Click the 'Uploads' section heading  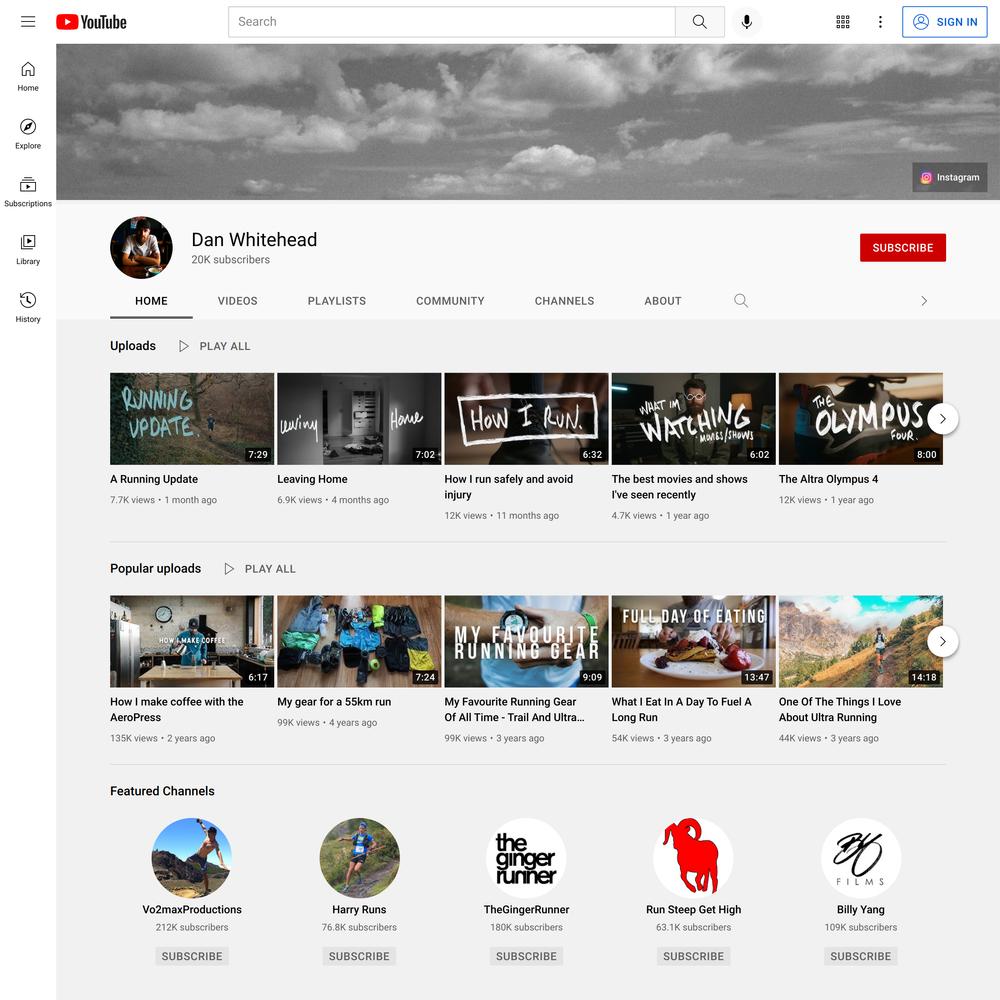[133, 346]
